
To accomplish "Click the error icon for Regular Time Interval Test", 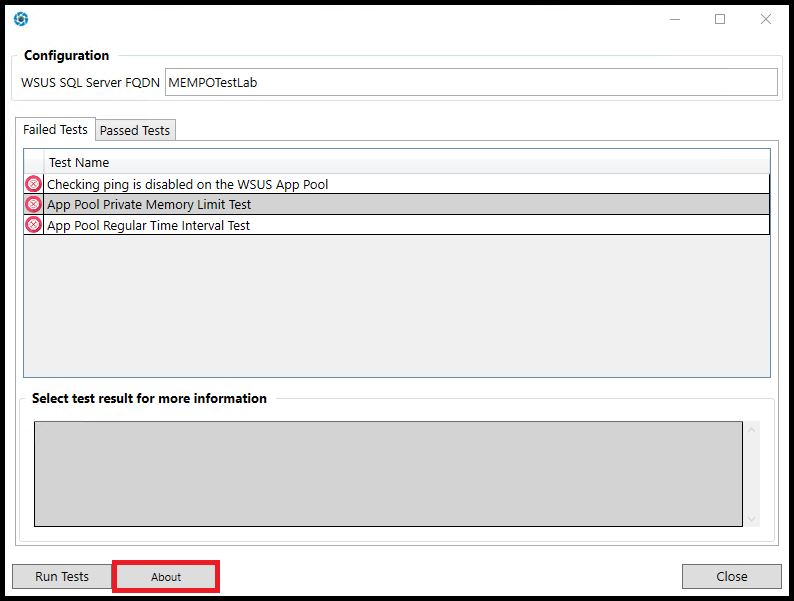I will [x=33, y=225].
